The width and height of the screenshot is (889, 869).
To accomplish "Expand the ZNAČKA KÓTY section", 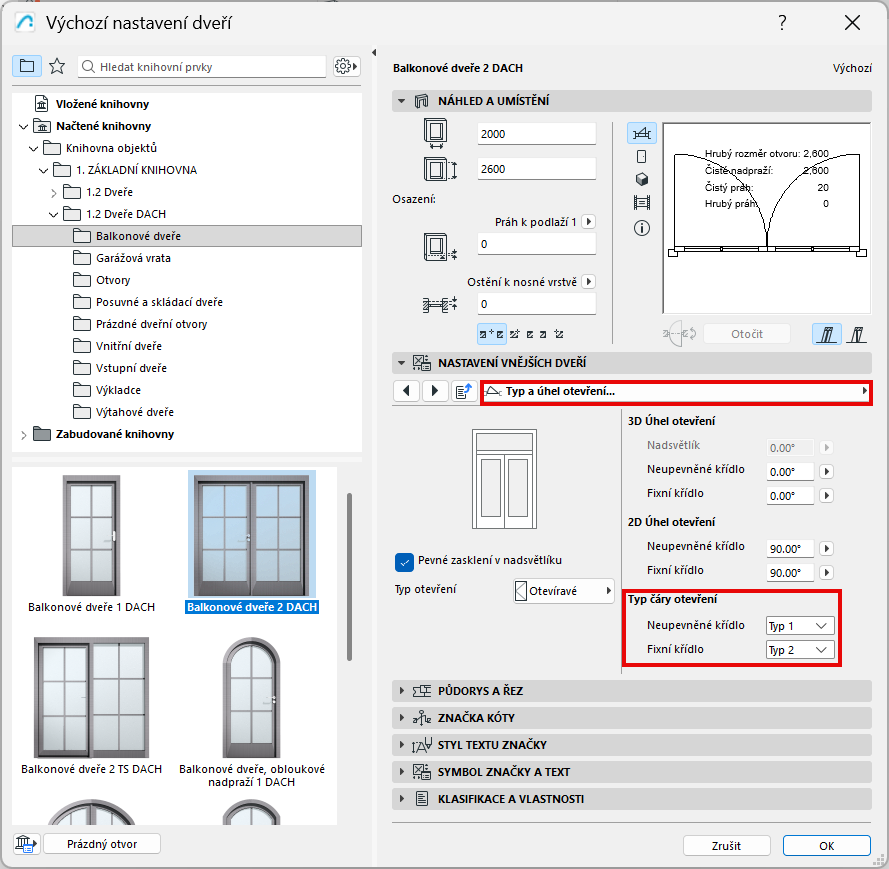I will pos(401,718).
